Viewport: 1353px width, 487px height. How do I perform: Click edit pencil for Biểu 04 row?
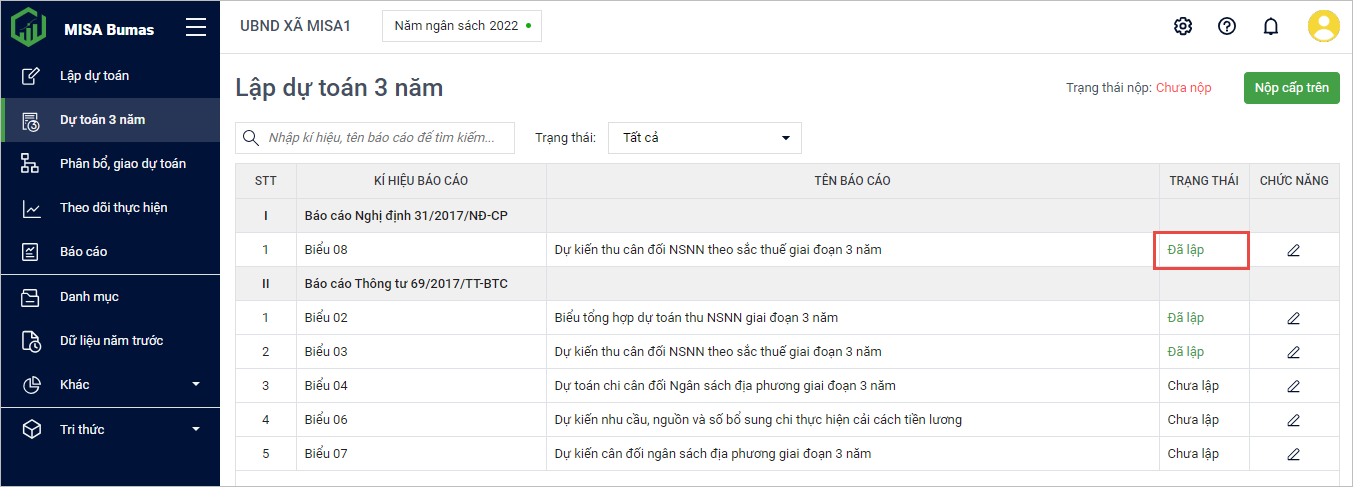pyautogui.click(x=1293, y=386)
